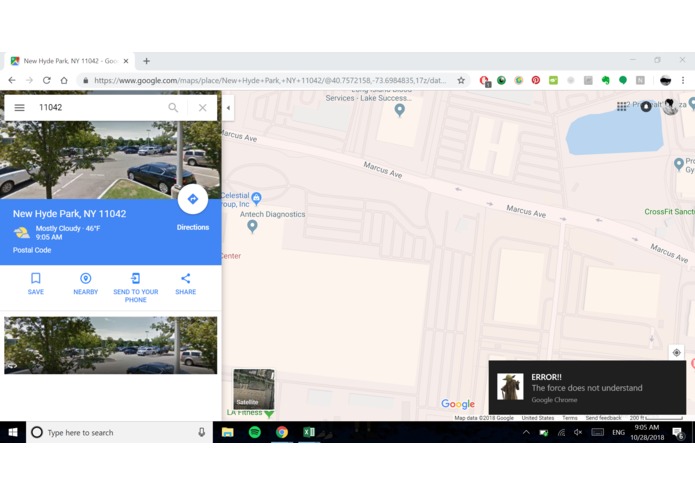
Task: Bookmark this page with the star icon
Action: coord(461,80)
